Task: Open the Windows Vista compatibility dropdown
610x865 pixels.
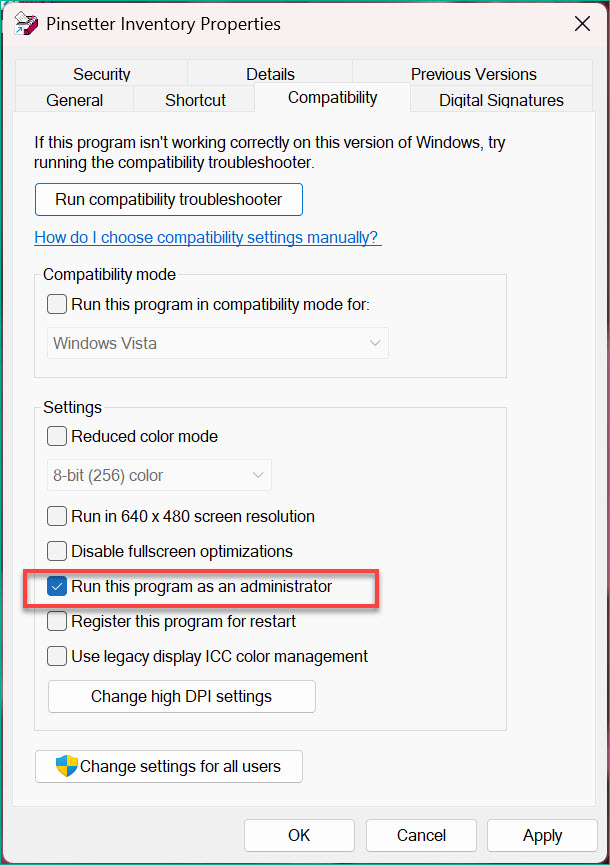Action: coord(218,343)
